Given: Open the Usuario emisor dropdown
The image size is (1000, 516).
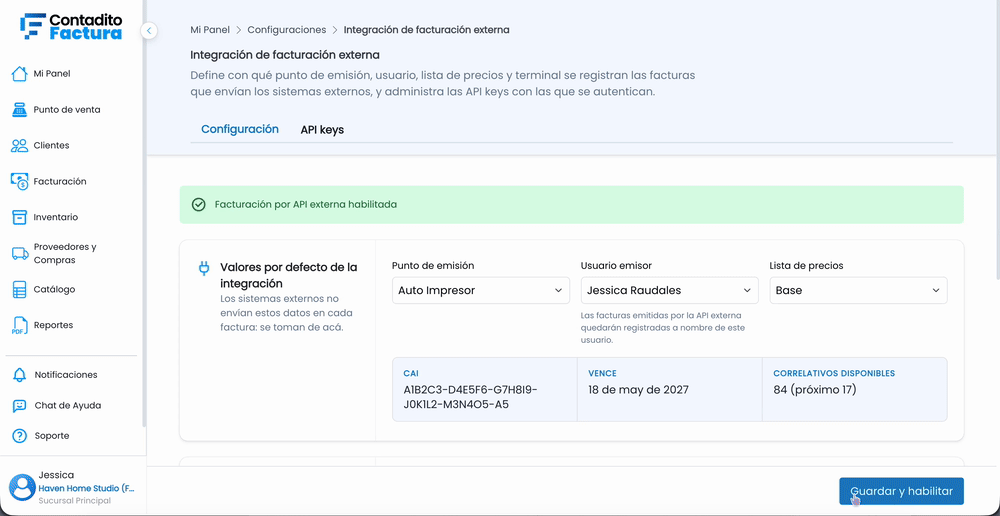Looking at the screenshot, I should coord(670,290).
